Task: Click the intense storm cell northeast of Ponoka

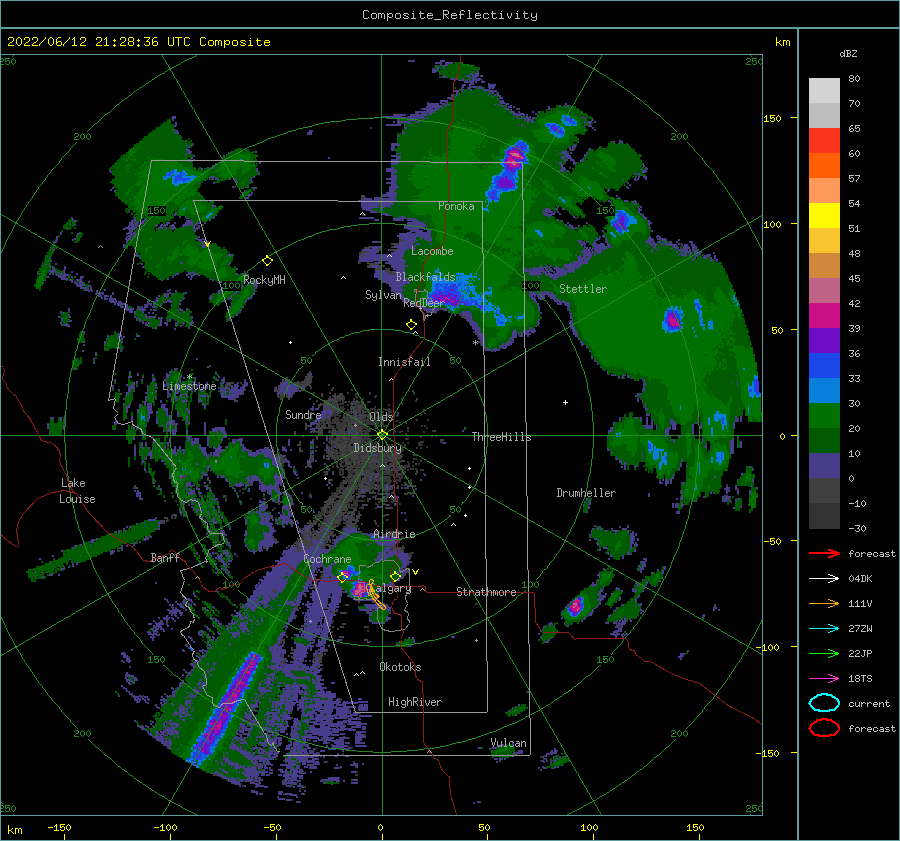Action: pos(514,156)
